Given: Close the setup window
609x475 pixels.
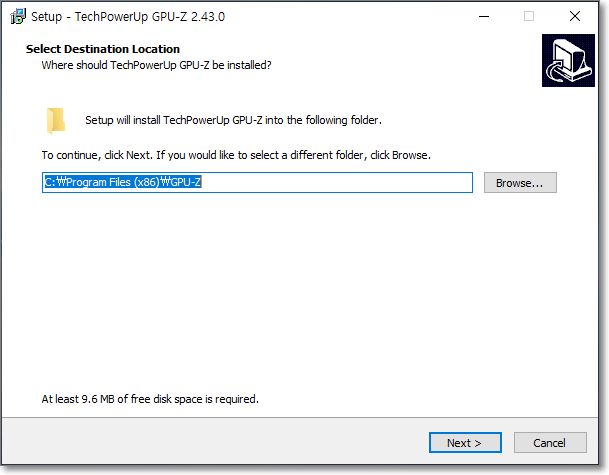Looking at the screenshot, I should [575, 16].
